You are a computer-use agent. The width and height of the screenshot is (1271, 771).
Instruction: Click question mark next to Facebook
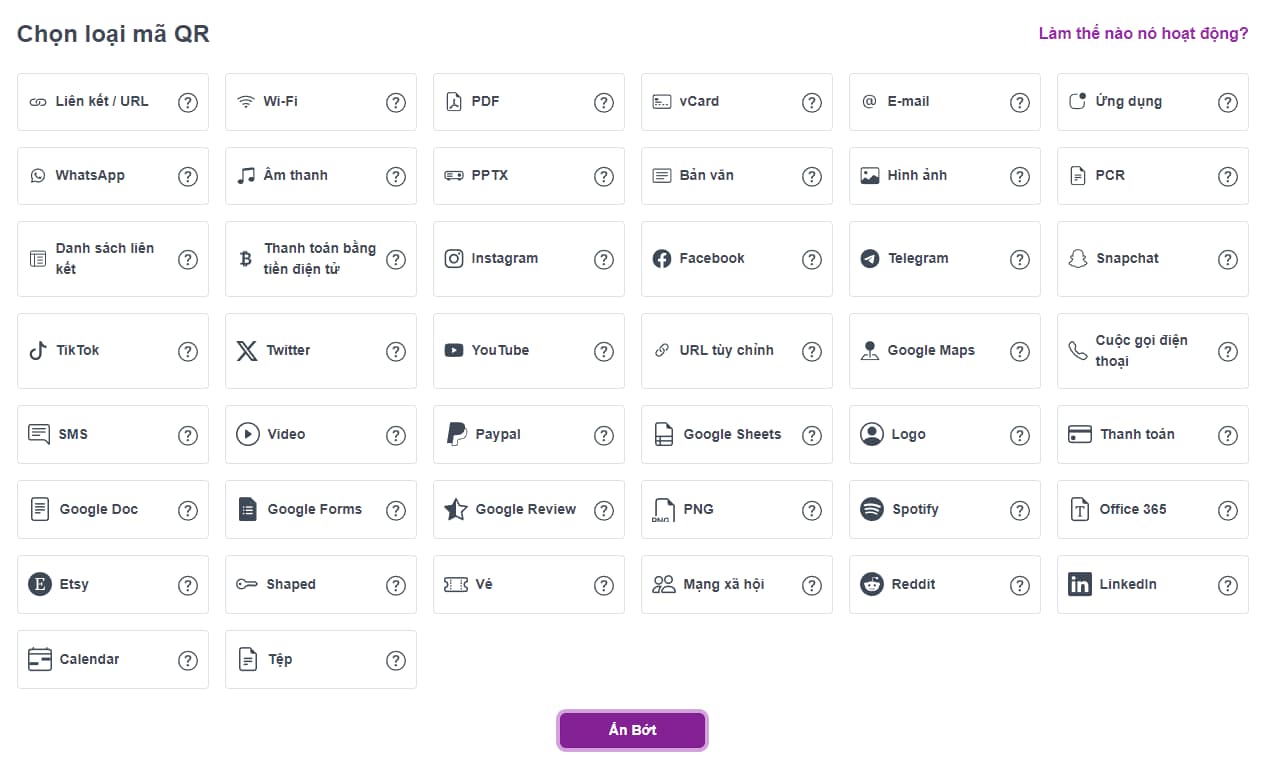pos(812,259)
